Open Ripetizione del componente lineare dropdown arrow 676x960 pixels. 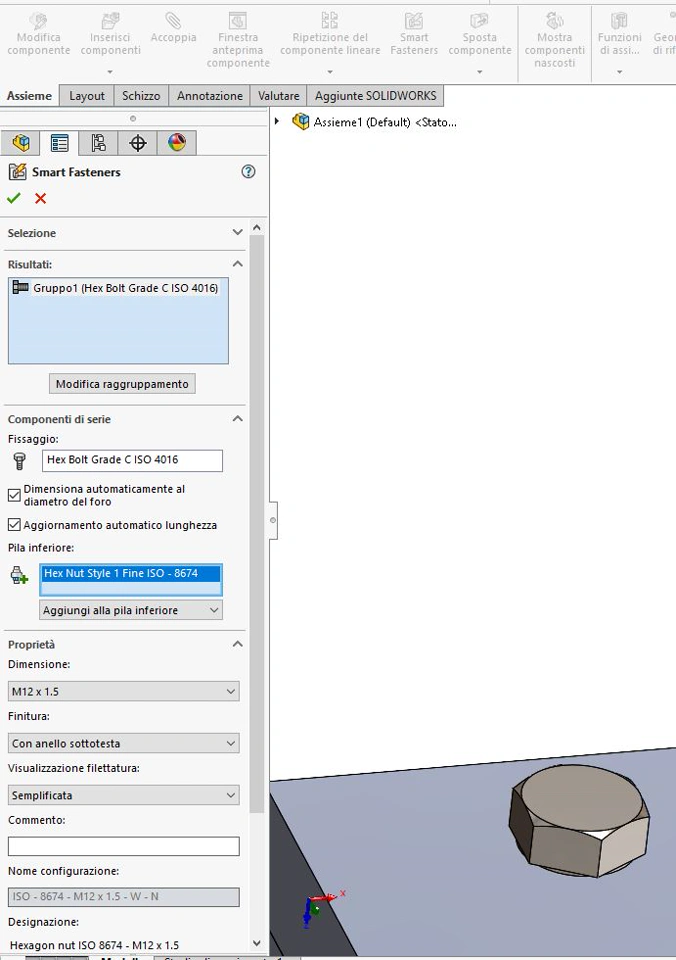330,72
